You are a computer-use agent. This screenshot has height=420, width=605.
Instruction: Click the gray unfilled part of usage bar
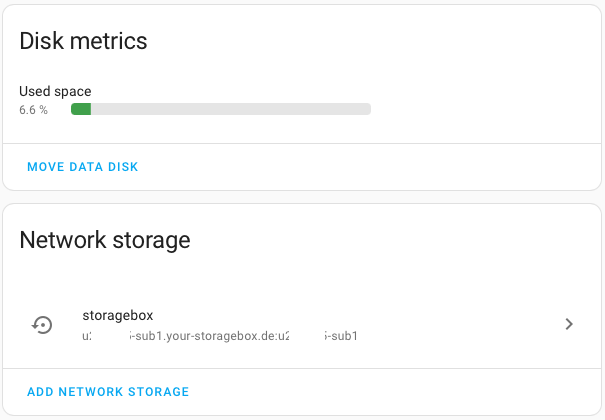[x=230, y=109]
